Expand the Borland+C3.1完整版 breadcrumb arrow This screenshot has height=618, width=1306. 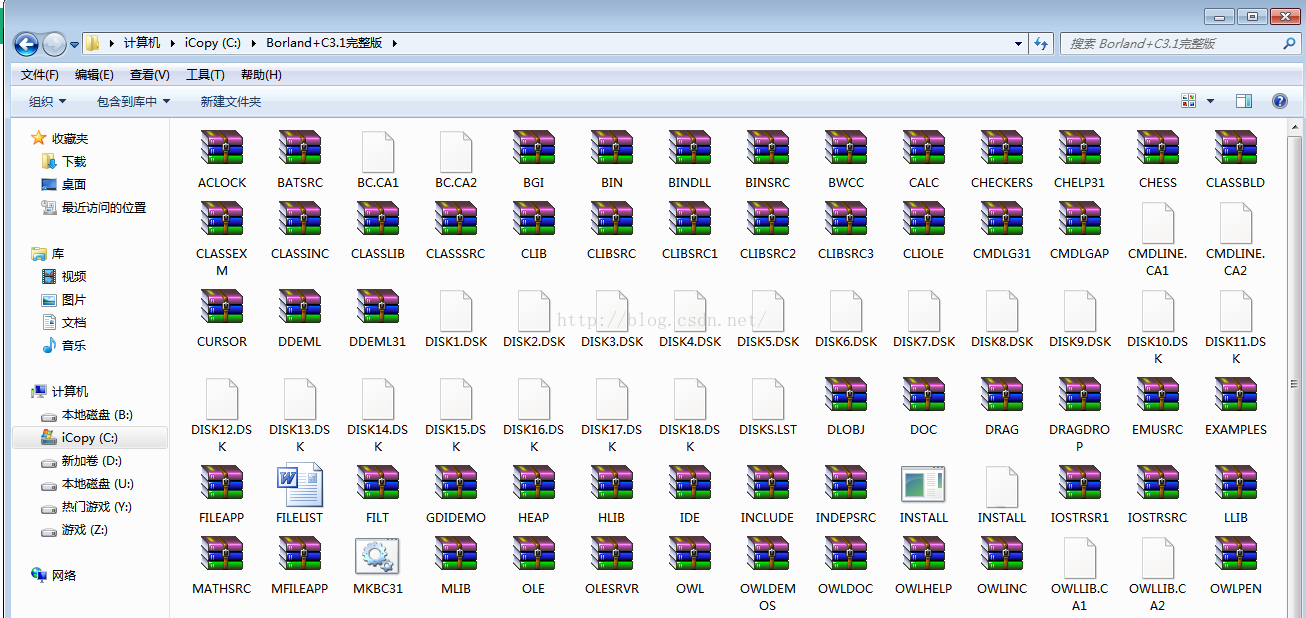[x=395, y=43]
